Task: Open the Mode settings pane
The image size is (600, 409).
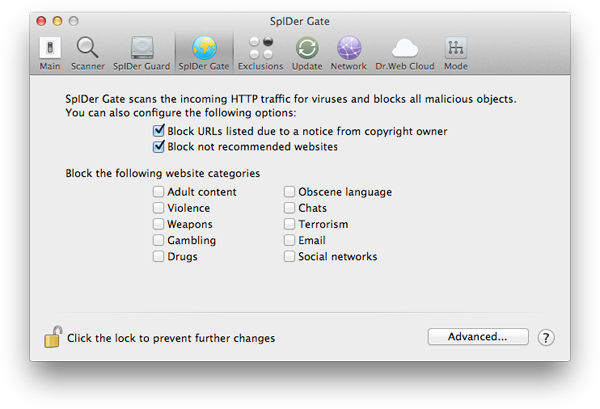Action: pos(456,54)
